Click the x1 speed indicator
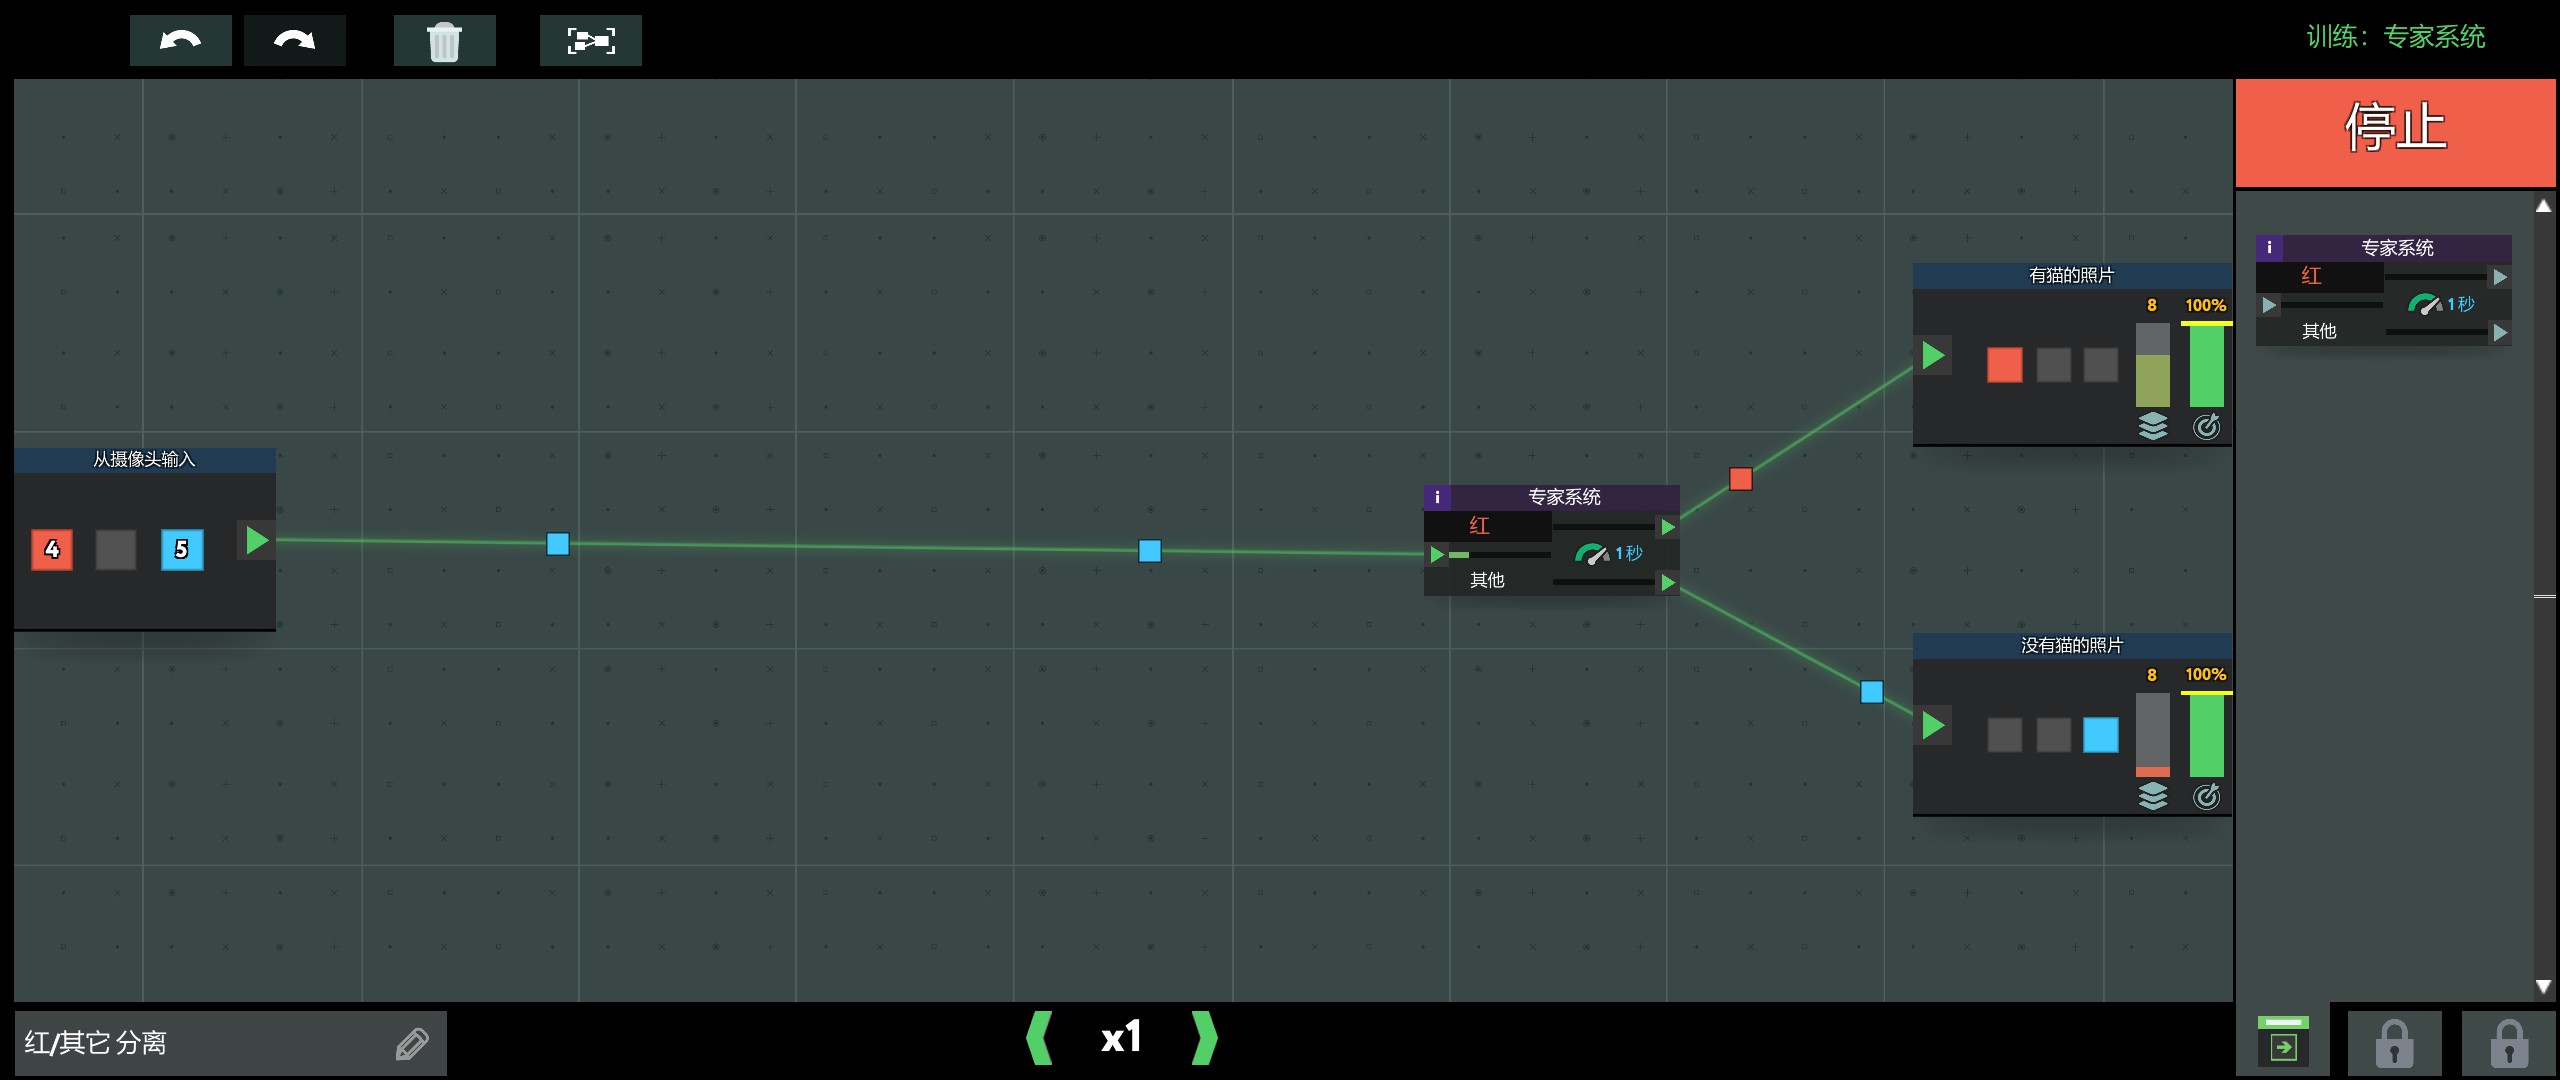The width and height of the screenshot is (2560, 1080). (x=1121, y=1038)
